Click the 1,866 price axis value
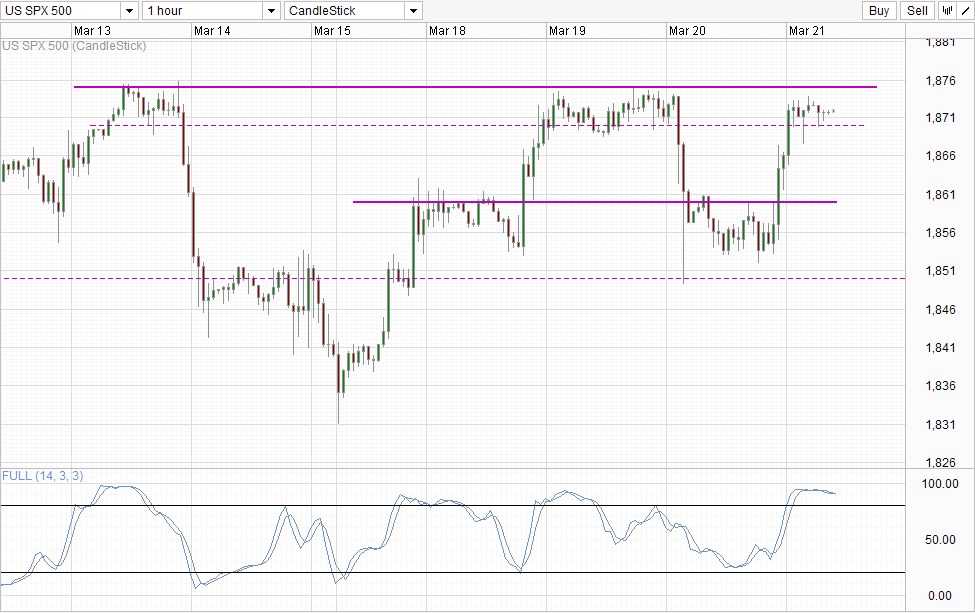975x613 pixels. tap(940, 156)
